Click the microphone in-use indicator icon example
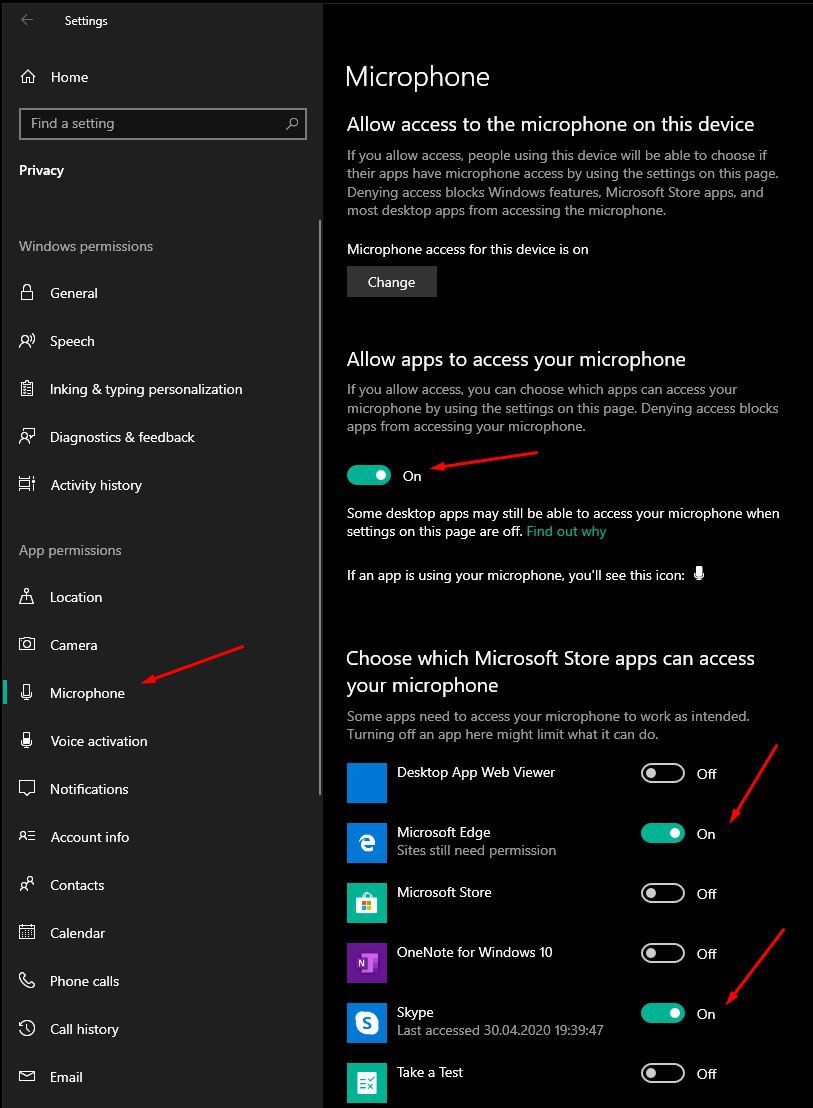This screenshot has width=813, height=1108. click(x=699, y=573)
